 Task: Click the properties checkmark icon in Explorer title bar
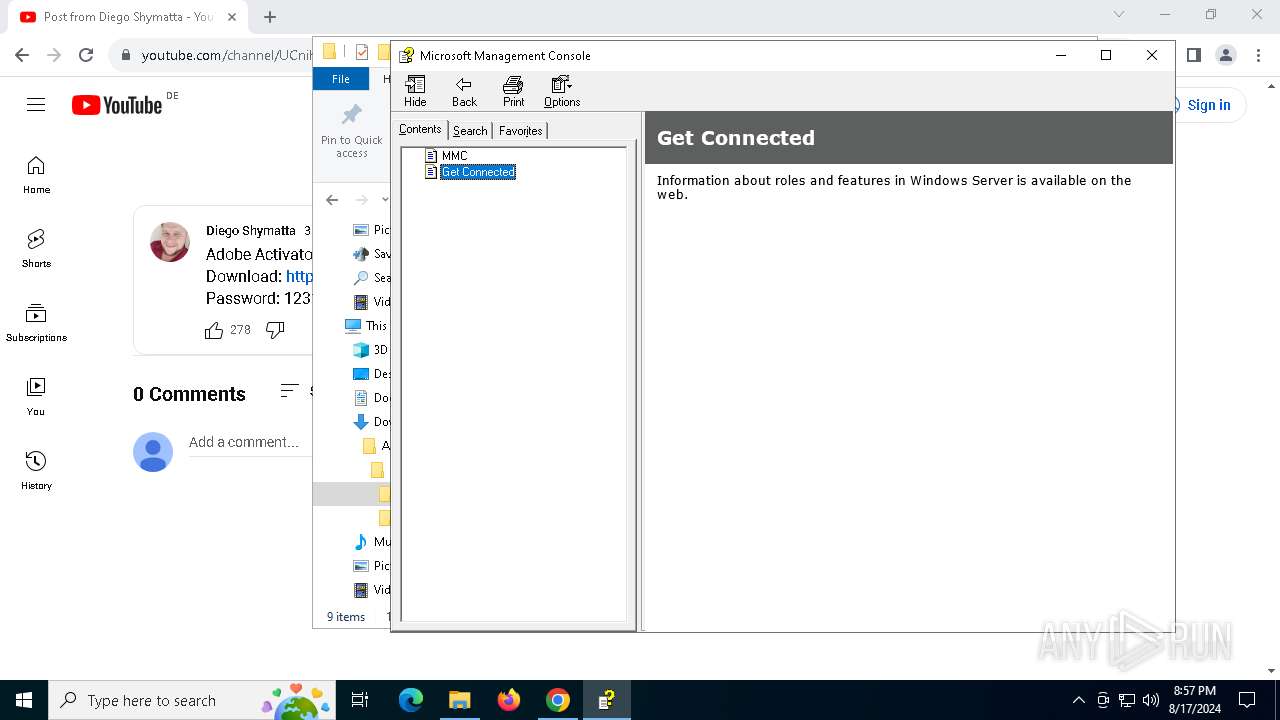click(x=361, y=52)
